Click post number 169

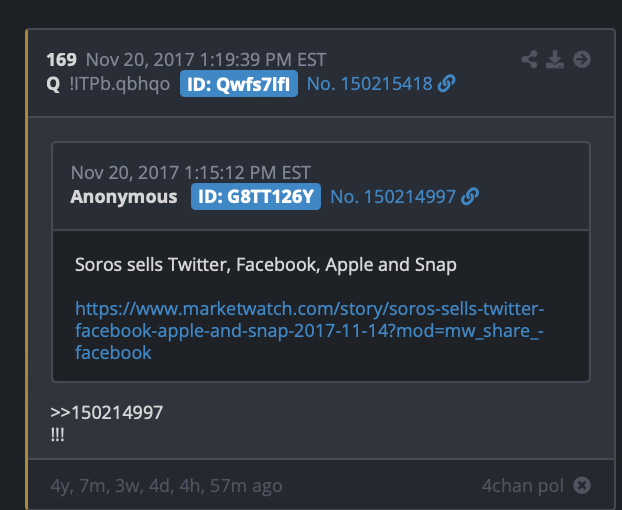click(61, 60)
